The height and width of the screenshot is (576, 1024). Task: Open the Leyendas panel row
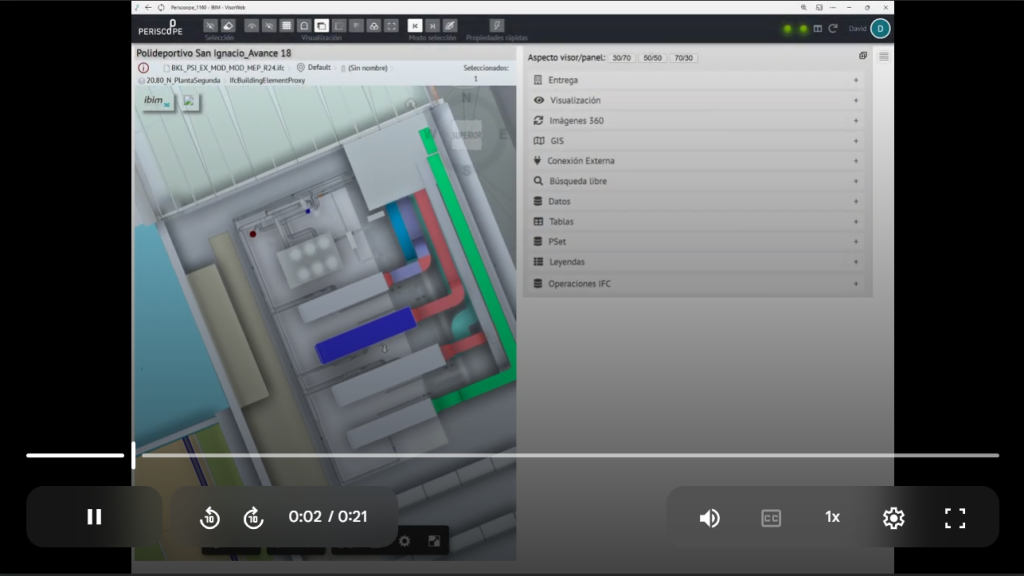tap(697, 262)
